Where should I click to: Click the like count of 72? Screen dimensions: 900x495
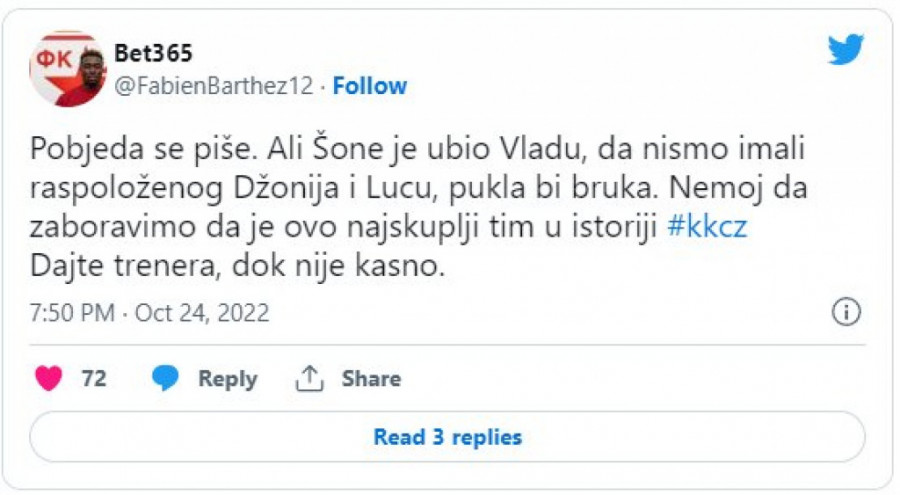coord(94,379)
